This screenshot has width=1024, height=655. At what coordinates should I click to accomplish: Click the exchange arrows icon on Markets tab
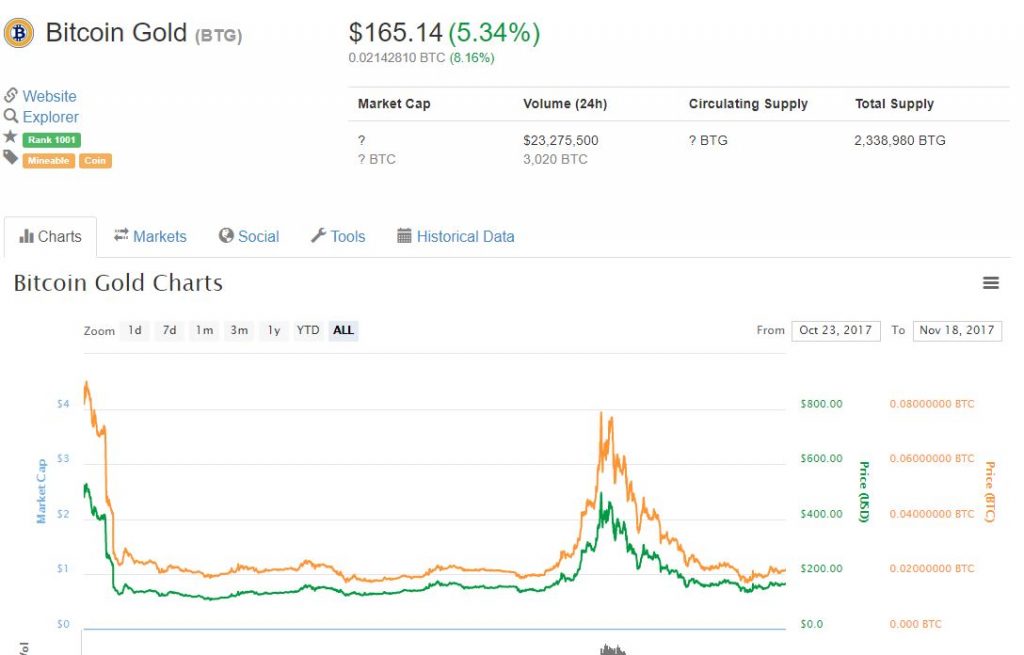coord(121,235)
